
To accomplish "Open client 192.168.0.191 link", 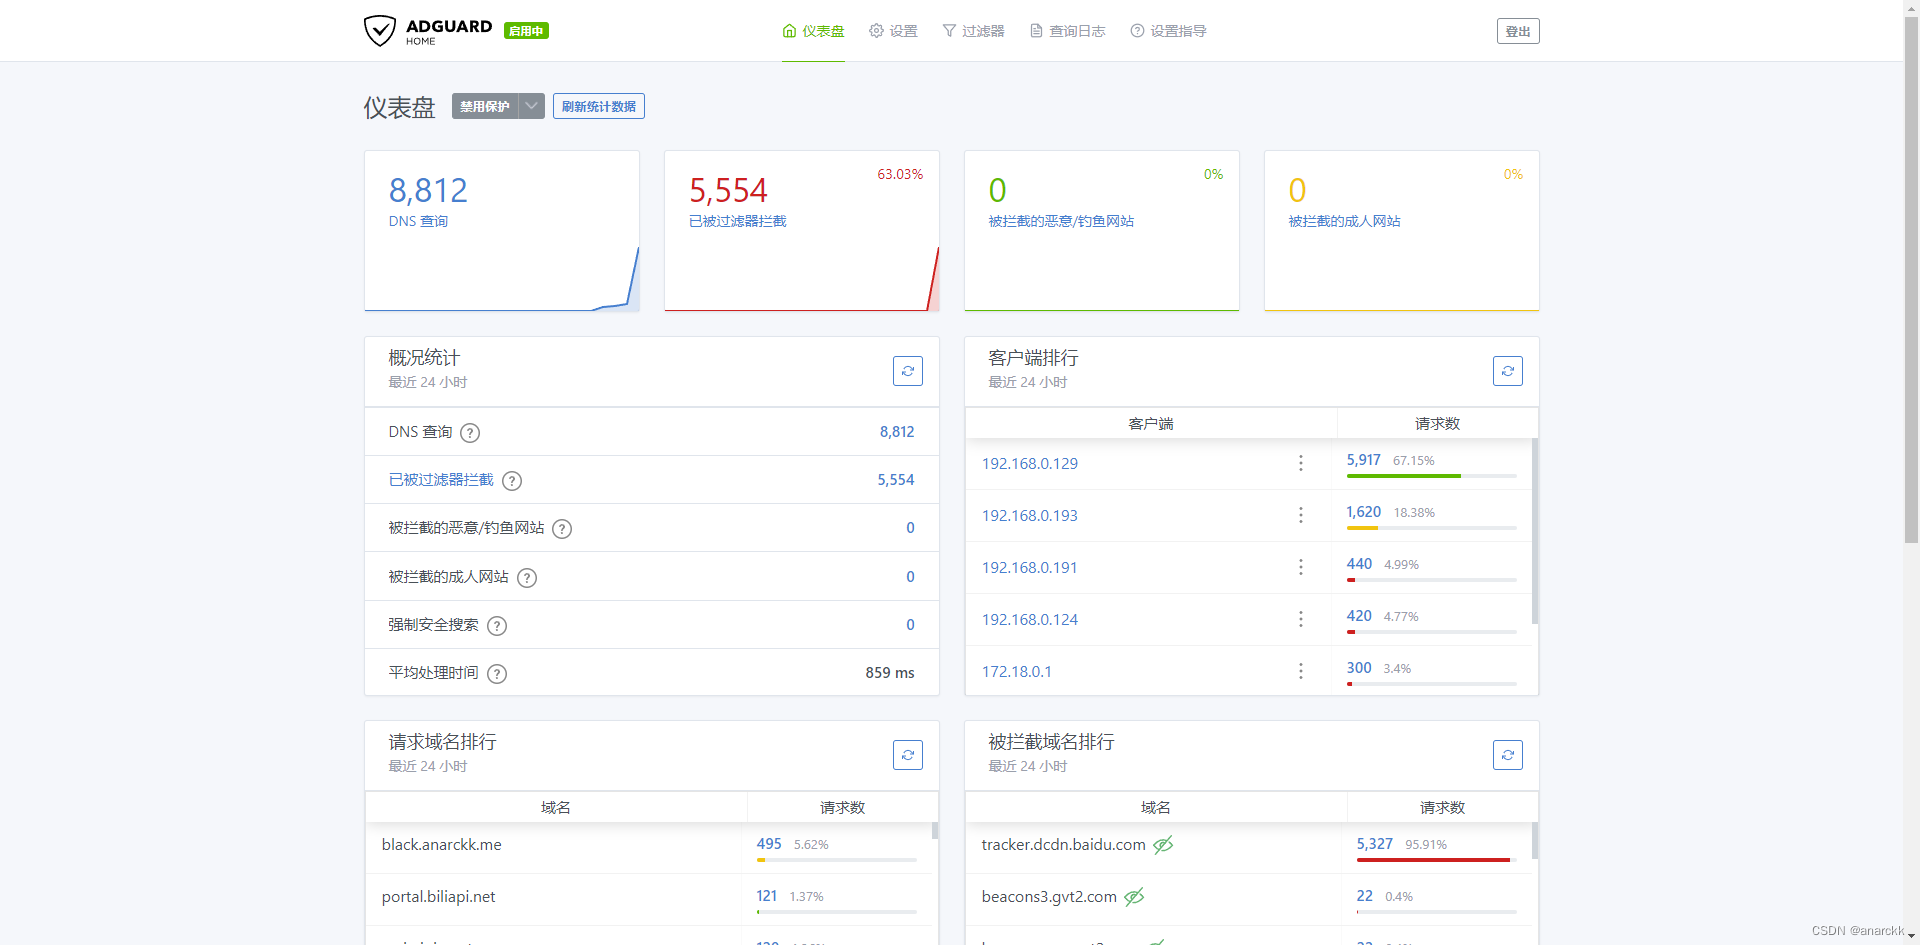I will tap(1030, 567).
